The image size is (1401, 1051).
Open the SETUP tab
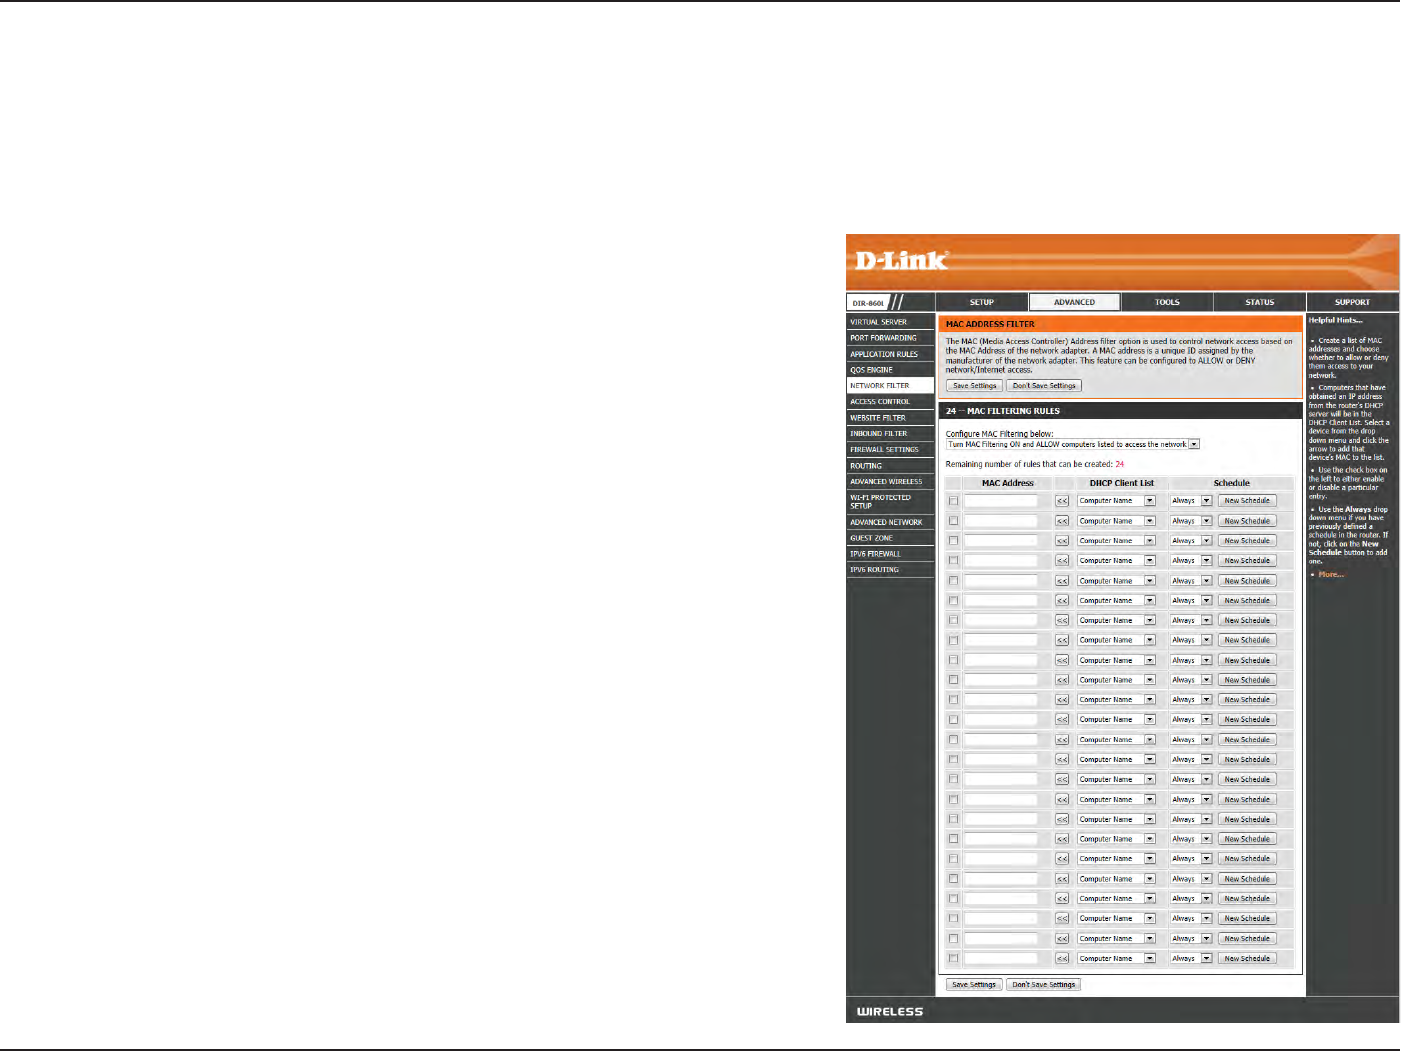pyautogui.click(x=982, y=302)
